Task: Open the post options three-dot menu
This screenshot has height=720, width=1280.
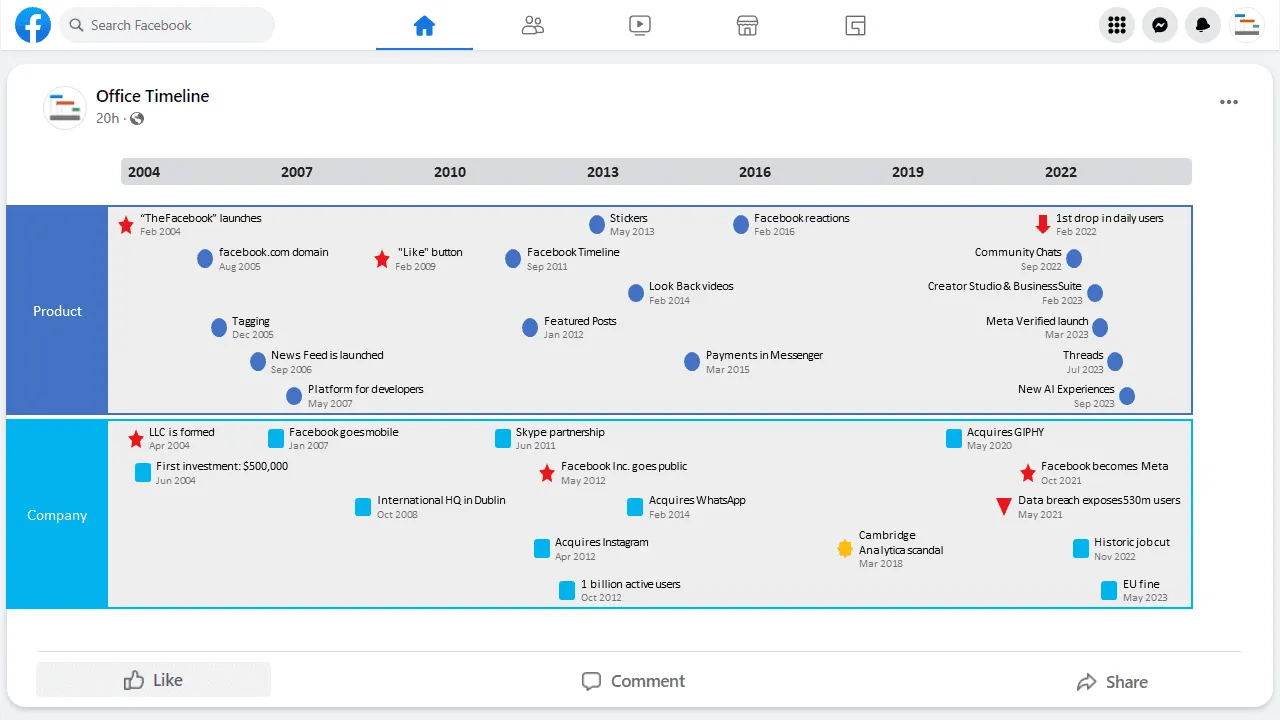Action: [1228, 101]
